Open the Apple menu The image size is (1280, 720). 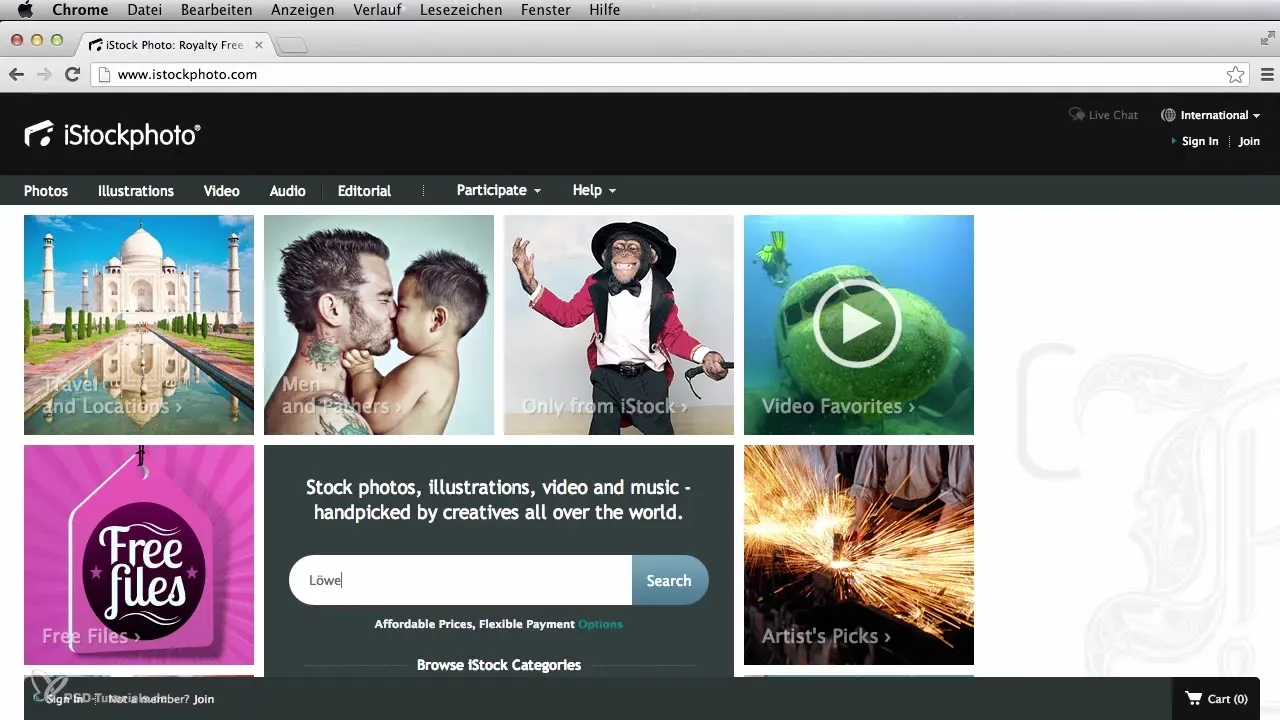coord(26,10)
